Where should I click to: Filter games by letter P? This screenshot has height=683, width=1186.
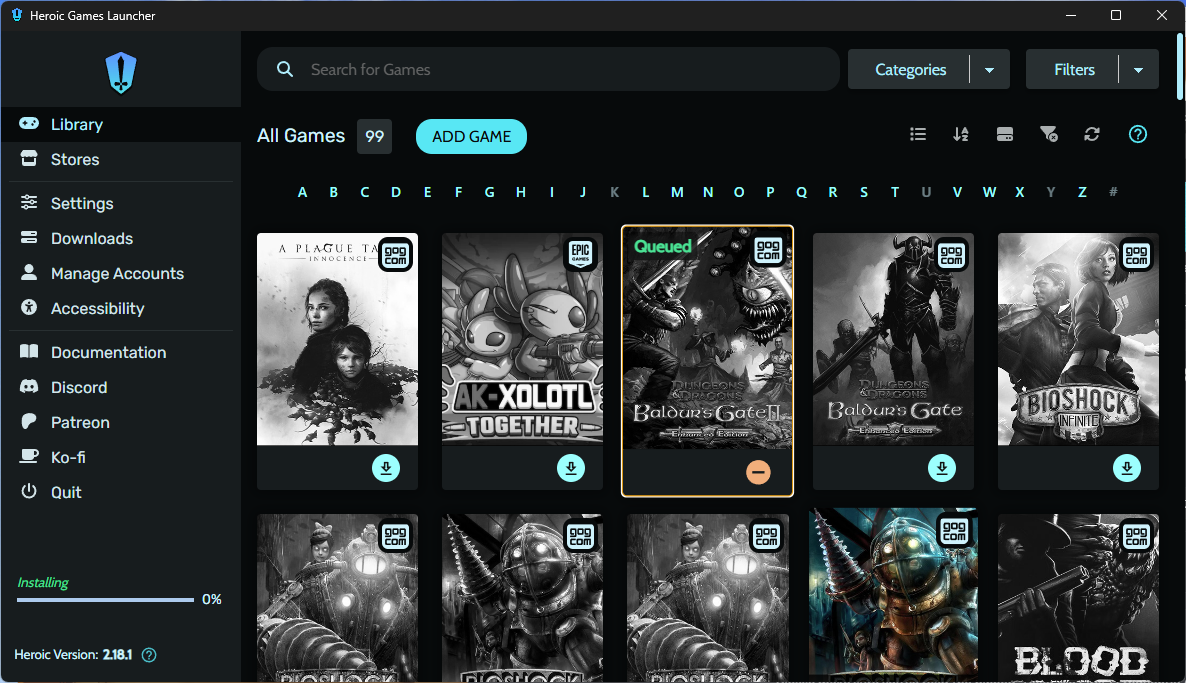point(770,192)
